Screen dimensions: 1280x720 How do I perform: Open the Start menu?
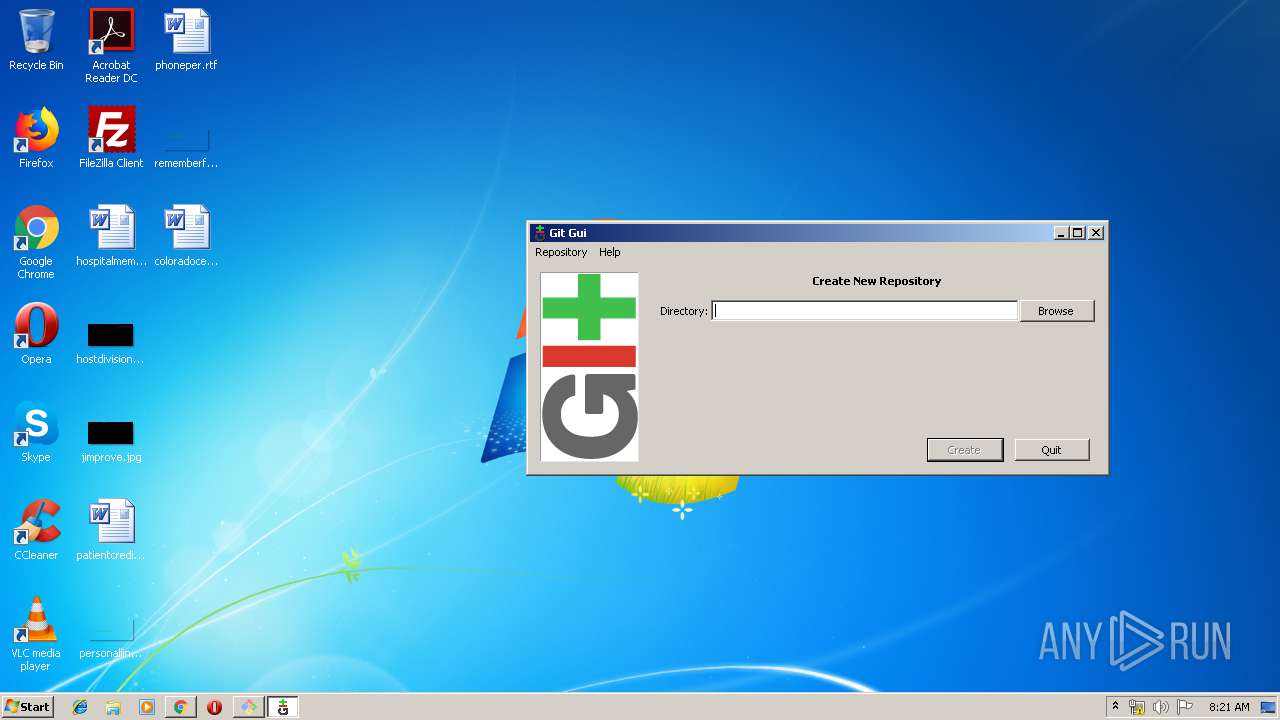(27, 707)
